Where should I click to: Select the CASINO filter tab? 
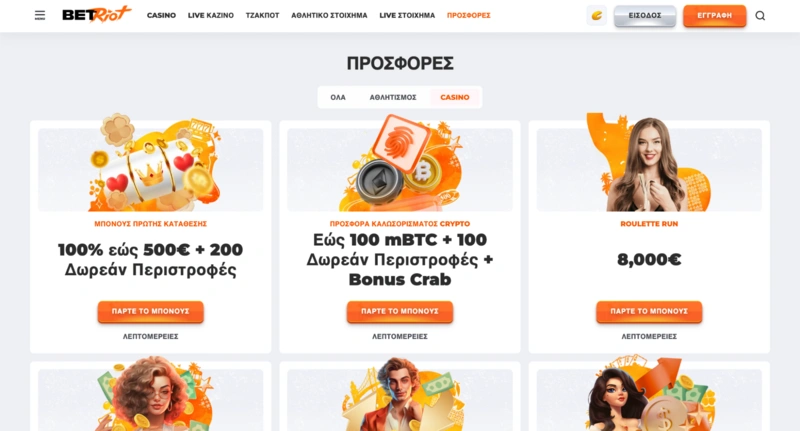(x=455, y=97)
